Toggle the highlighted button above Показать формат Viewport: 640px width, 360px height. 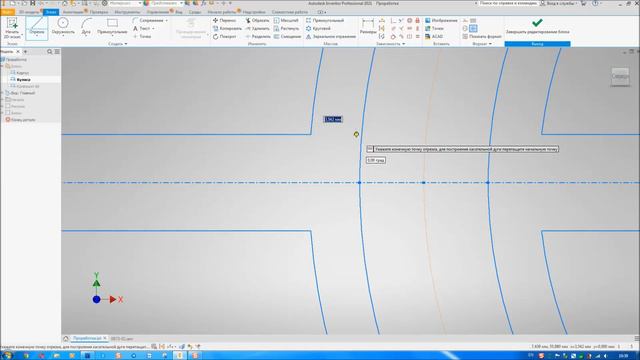473,28
